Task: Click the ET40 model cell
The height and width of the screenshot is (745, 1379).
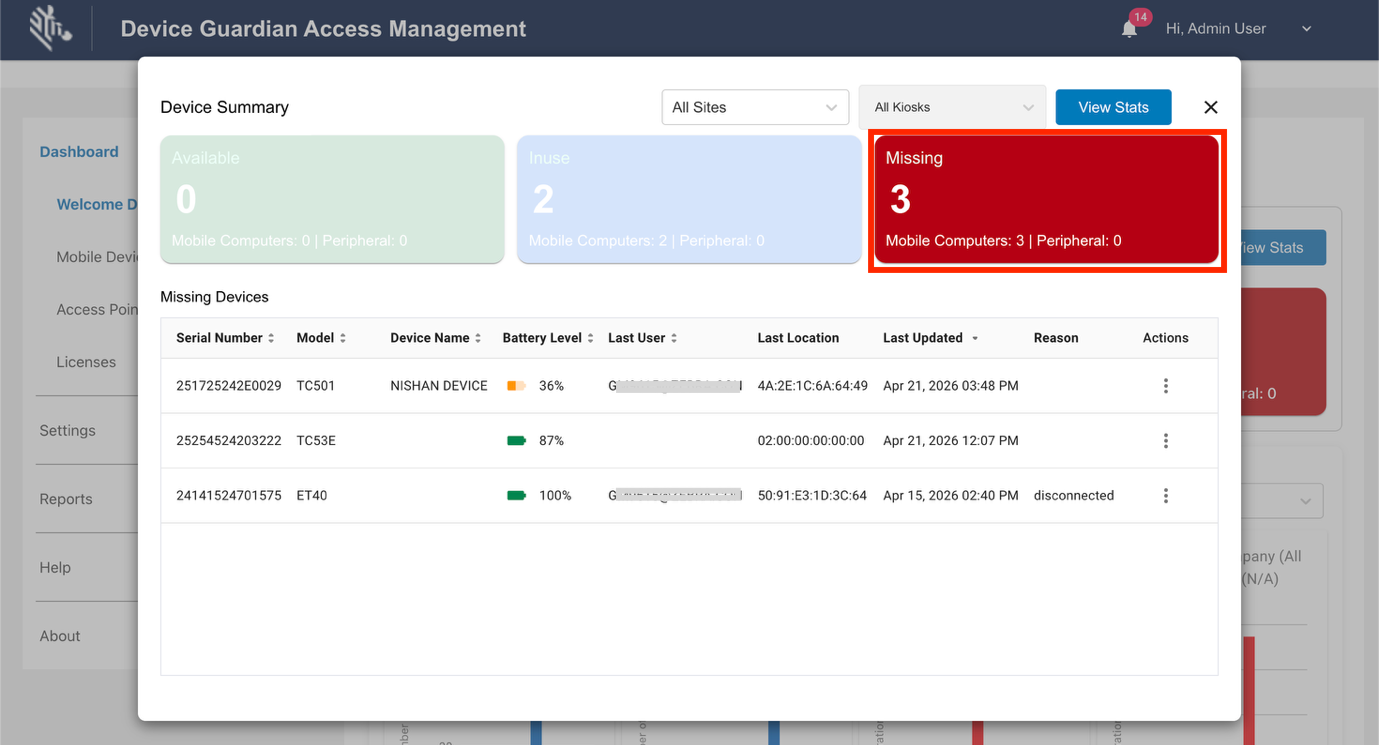Action: (312, 496)
